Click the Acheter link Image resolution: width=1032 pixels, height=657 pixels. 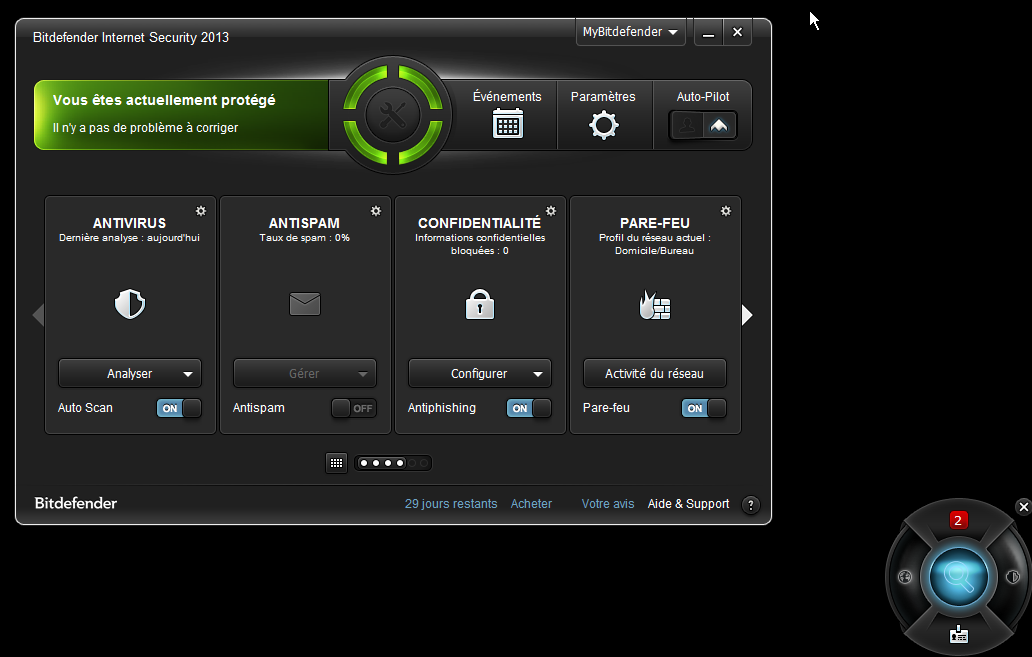(x=531, y=504)
